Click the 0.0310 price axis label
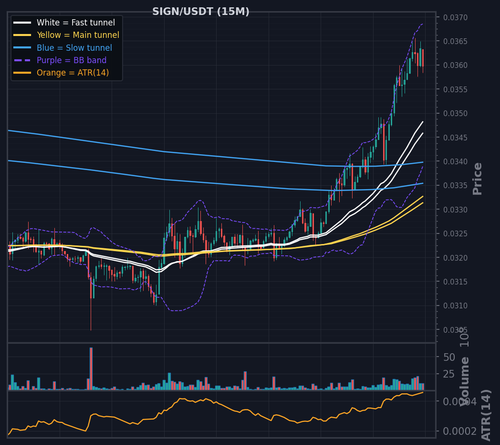 (455, 306)
